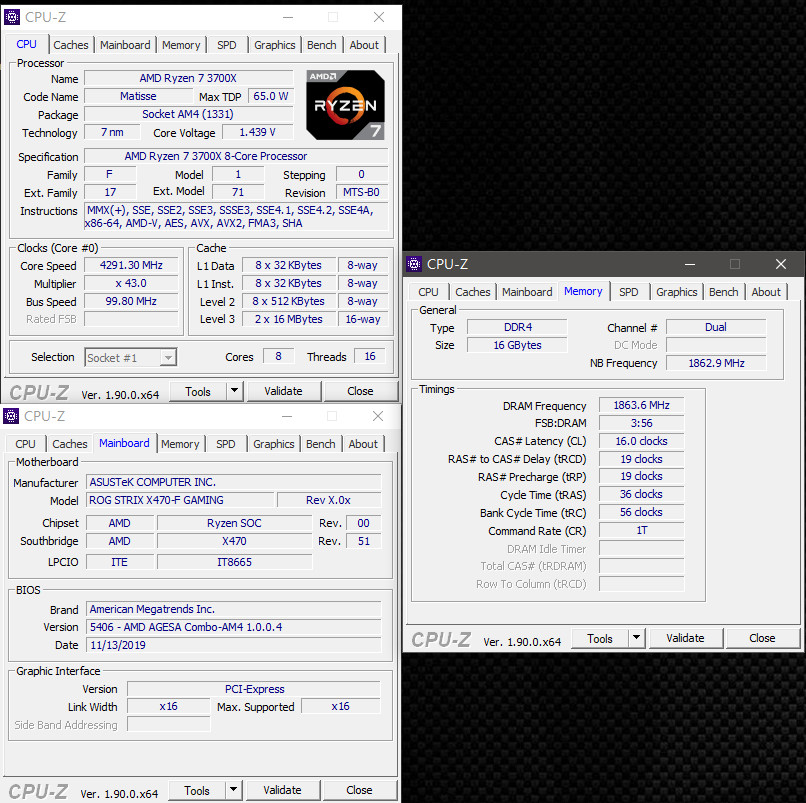
Task: Select the CPU tab in the Memory window
Action: click(x=428, y=292)
